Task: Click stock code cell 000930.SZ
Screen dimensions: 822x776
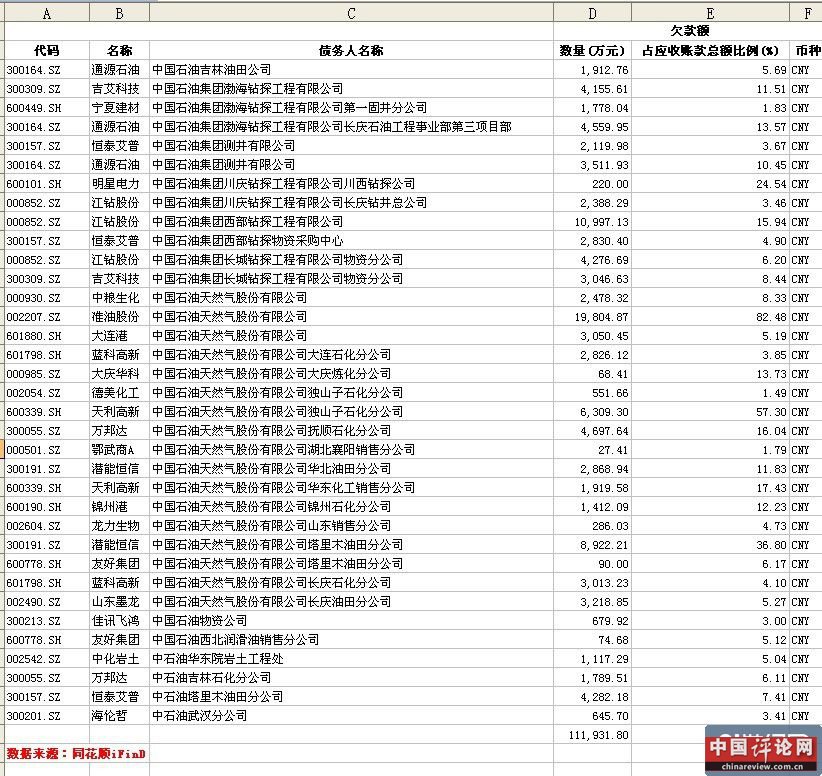Action: point(47,298)
